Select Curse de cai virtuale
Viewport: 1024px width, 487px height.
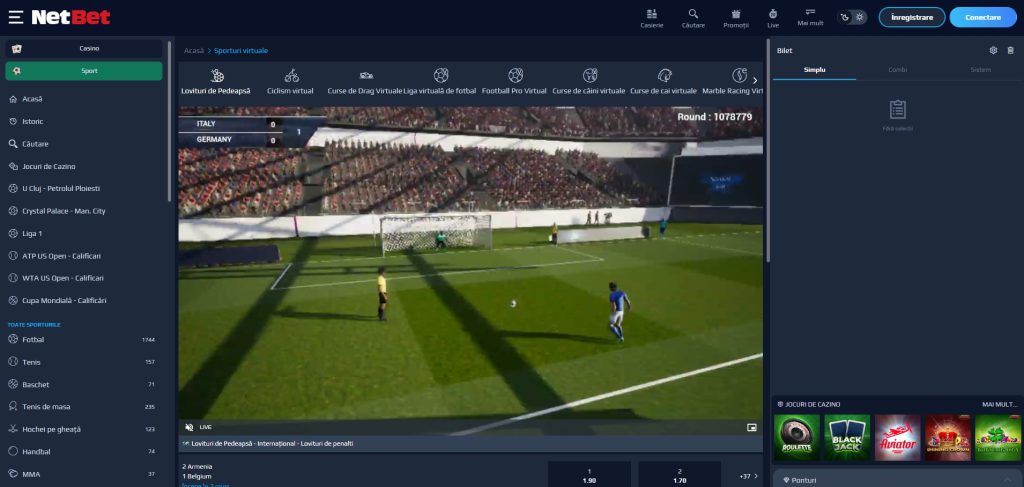tap(664, 82)
